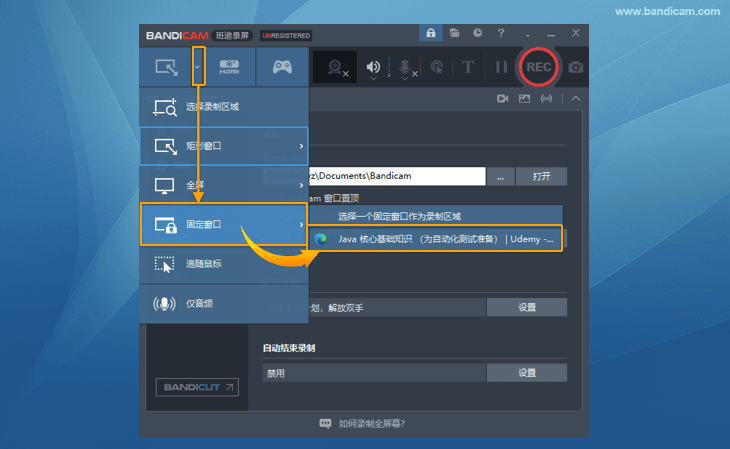Open the 如何录制全屏幕? help link
The height and width of the screenshot is (449, 730).
[x=372, y=423]
